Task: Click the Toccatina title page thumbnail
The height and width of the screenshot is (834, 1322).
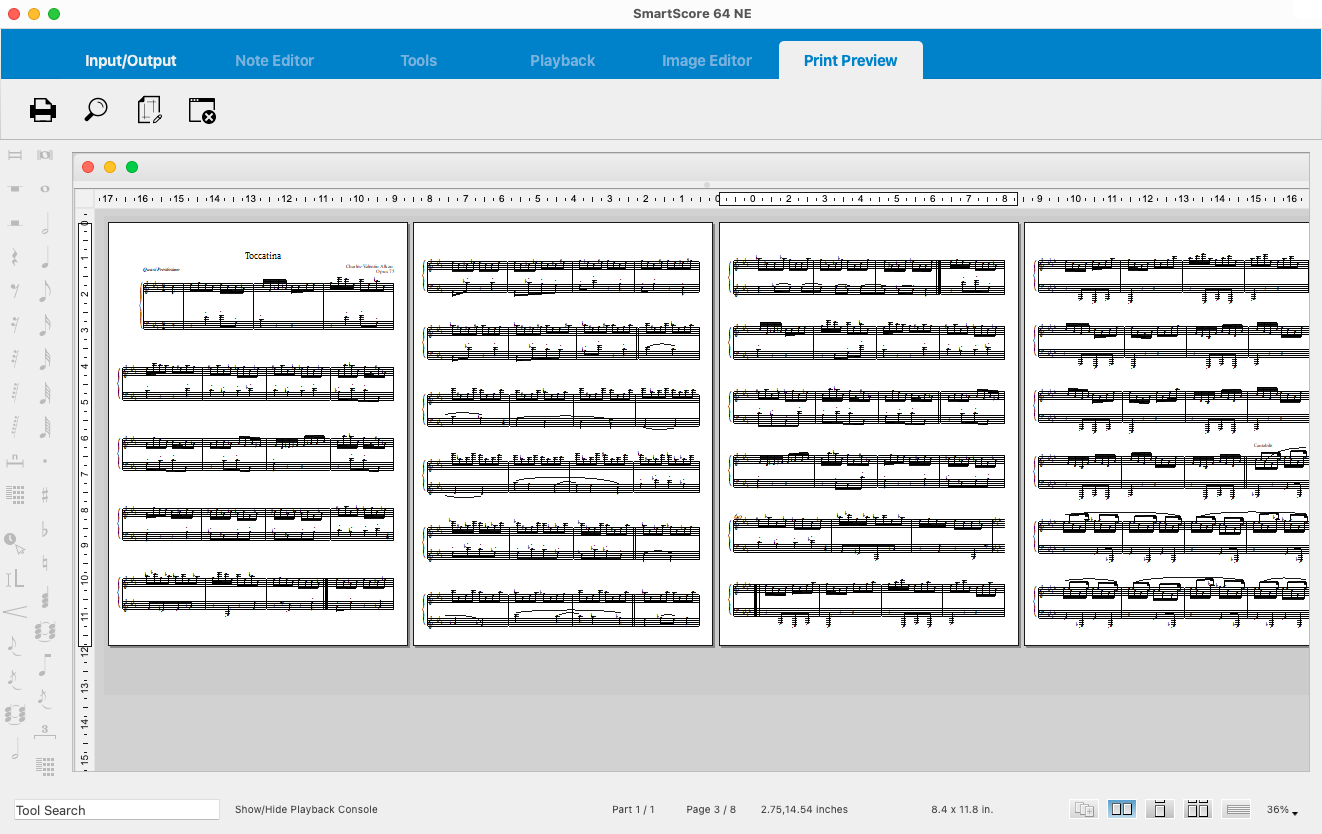Action: click(x=258, y=434)
